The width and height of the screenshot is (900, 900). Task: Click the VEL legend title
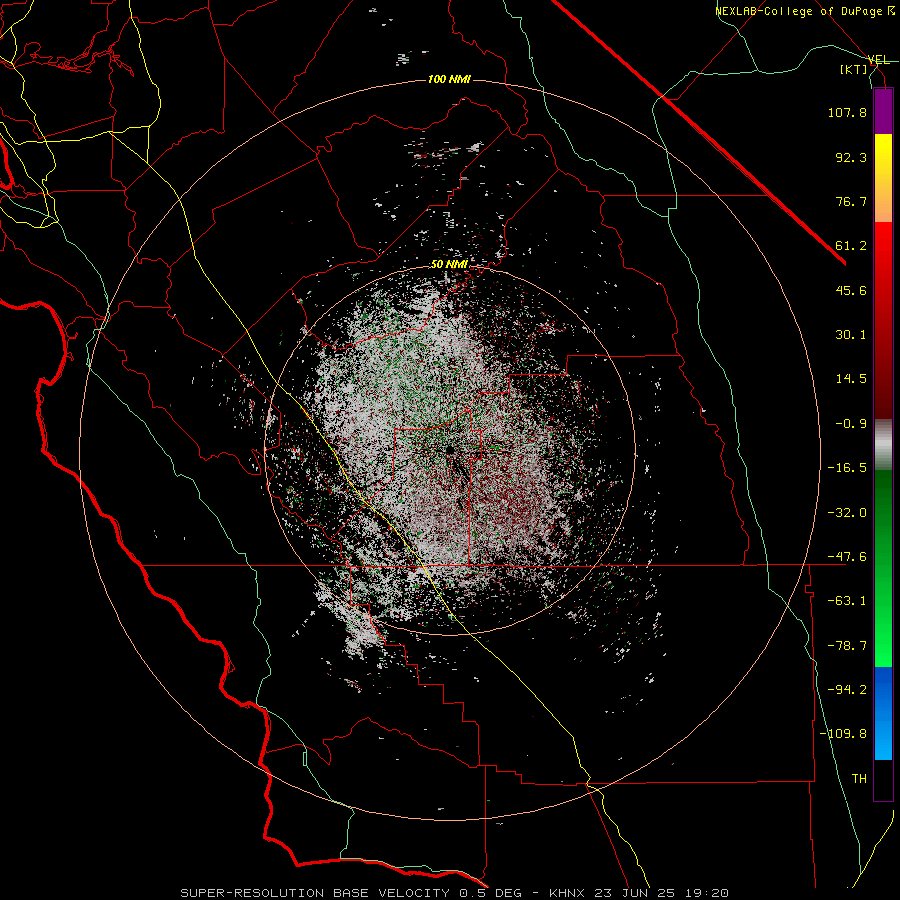click(878, 60)
